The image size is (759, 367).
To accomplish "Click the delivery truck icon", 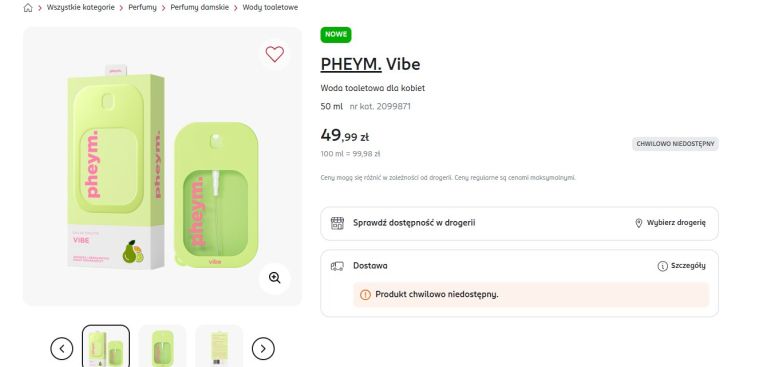I will pos(337,266).
